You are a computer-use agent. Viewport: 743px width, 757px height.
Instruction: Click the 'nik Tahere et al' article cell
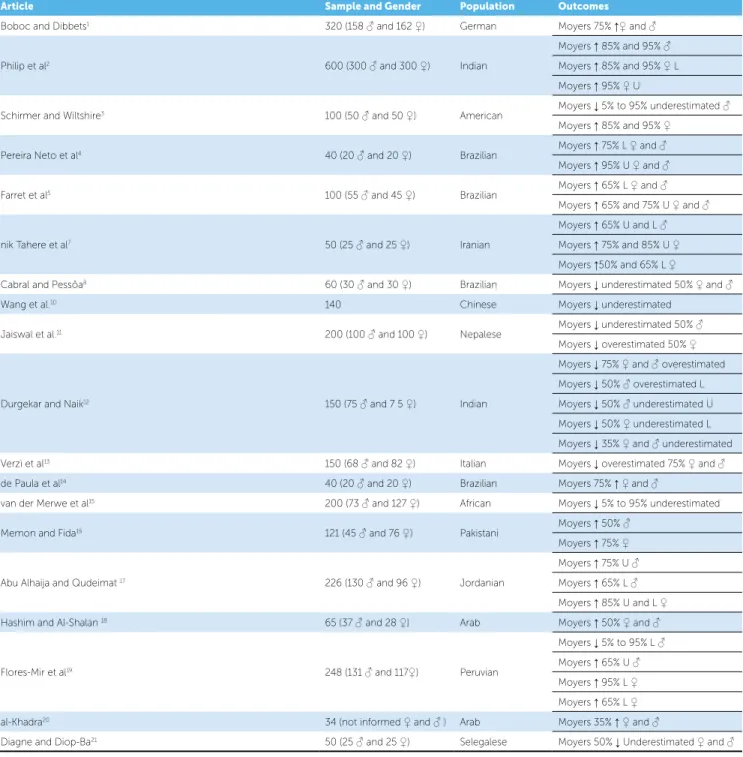click(36, 245)
